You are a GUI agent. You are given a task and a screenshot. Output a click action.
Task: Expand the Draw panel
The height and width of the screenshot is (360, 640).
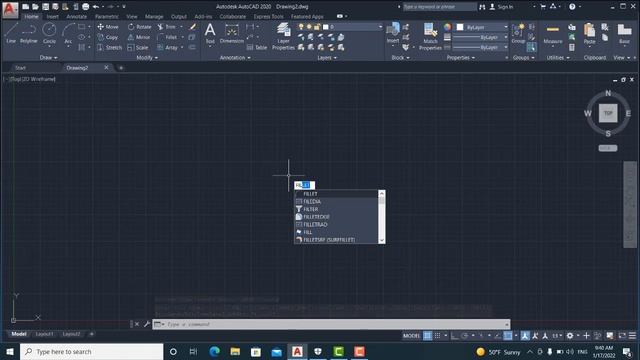(48, 58)
